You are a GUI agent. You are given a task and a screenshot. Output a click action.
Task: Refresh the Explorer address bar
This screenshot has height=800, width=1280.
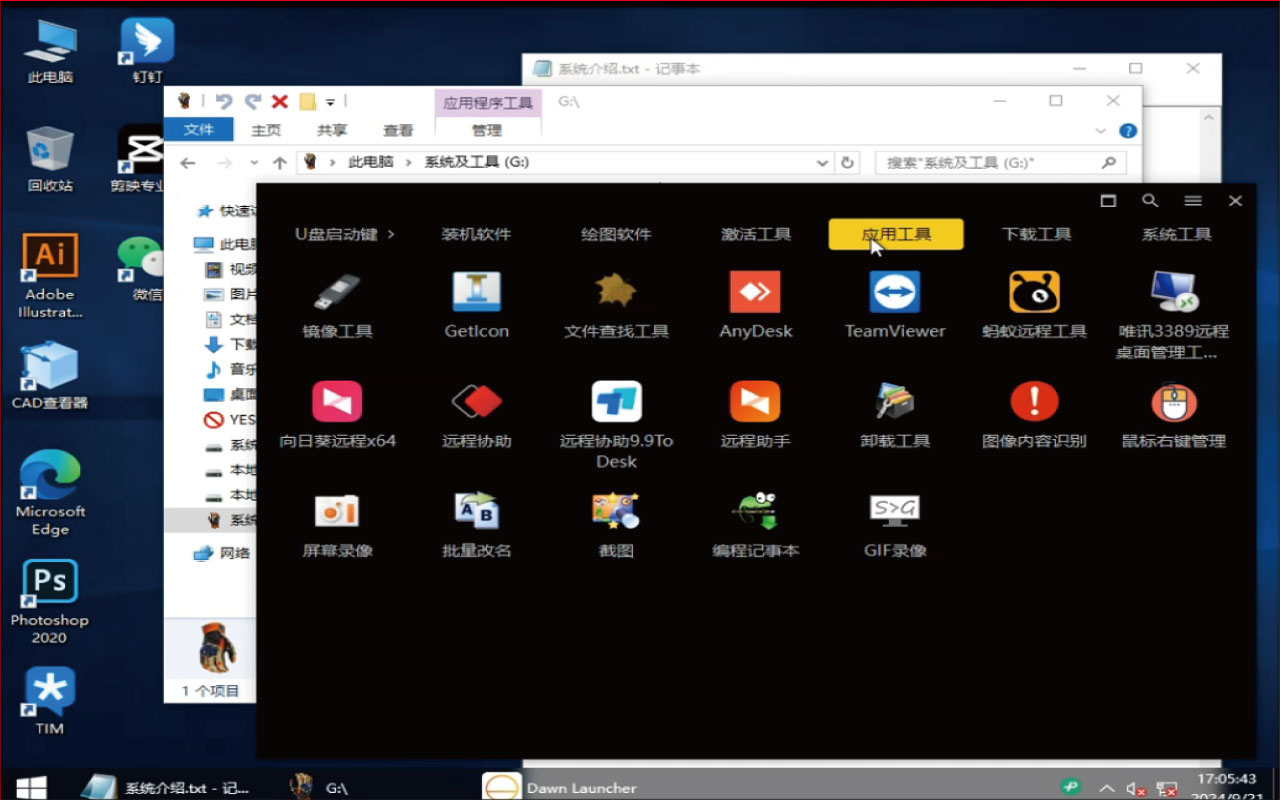[848, 162]
